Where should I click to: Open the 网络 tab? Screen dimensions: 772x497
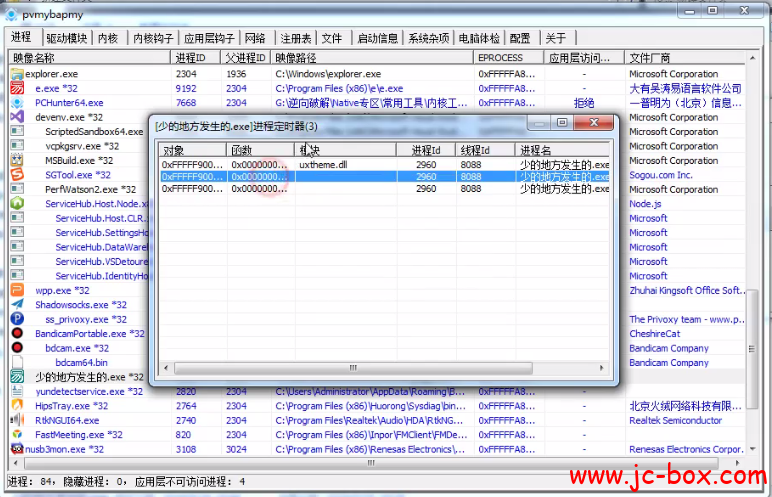[x=255, y=38]
